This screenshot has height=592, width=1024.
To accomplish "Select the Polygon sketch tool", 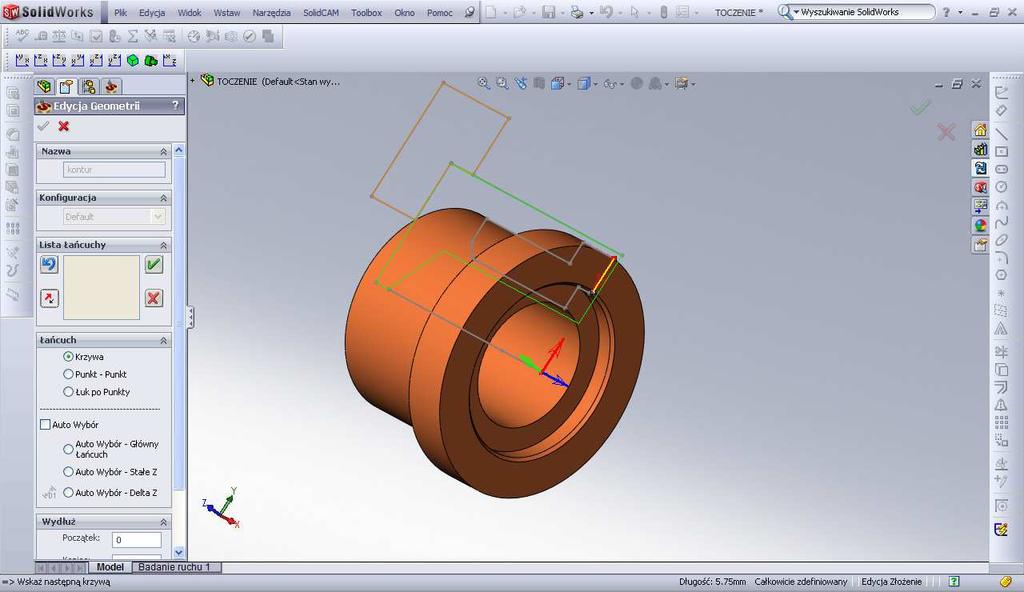I will (x=1001, y=275).
